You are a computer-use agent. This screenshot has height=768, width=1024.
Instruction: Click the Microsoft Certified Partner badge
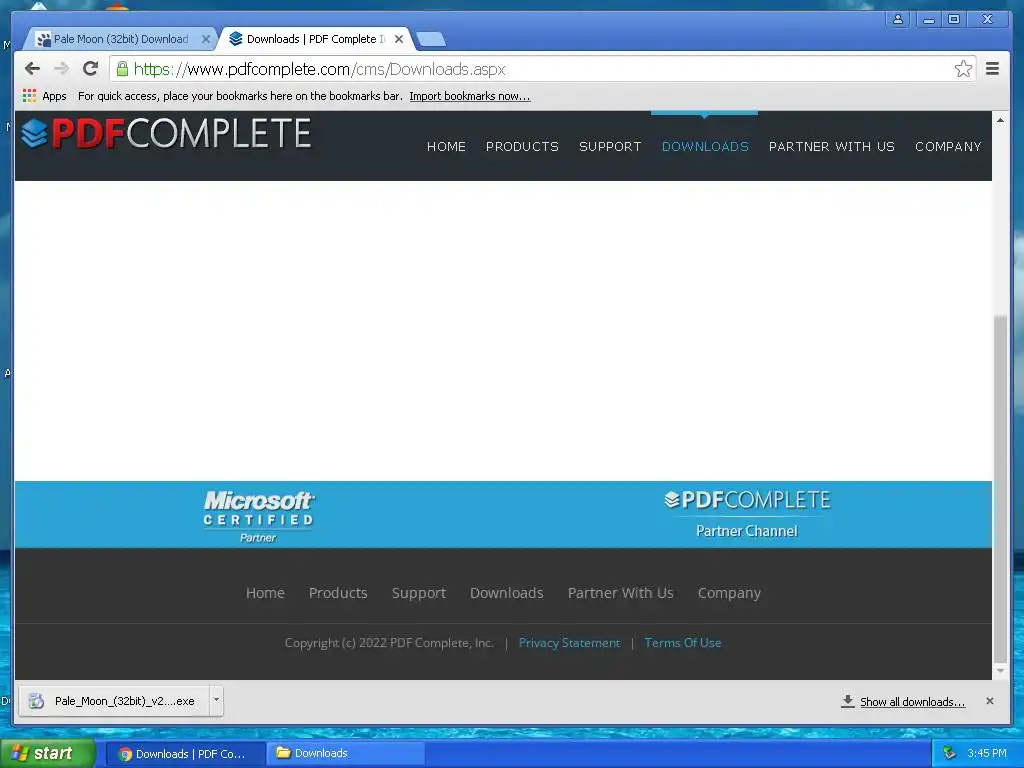click(259, 516)
